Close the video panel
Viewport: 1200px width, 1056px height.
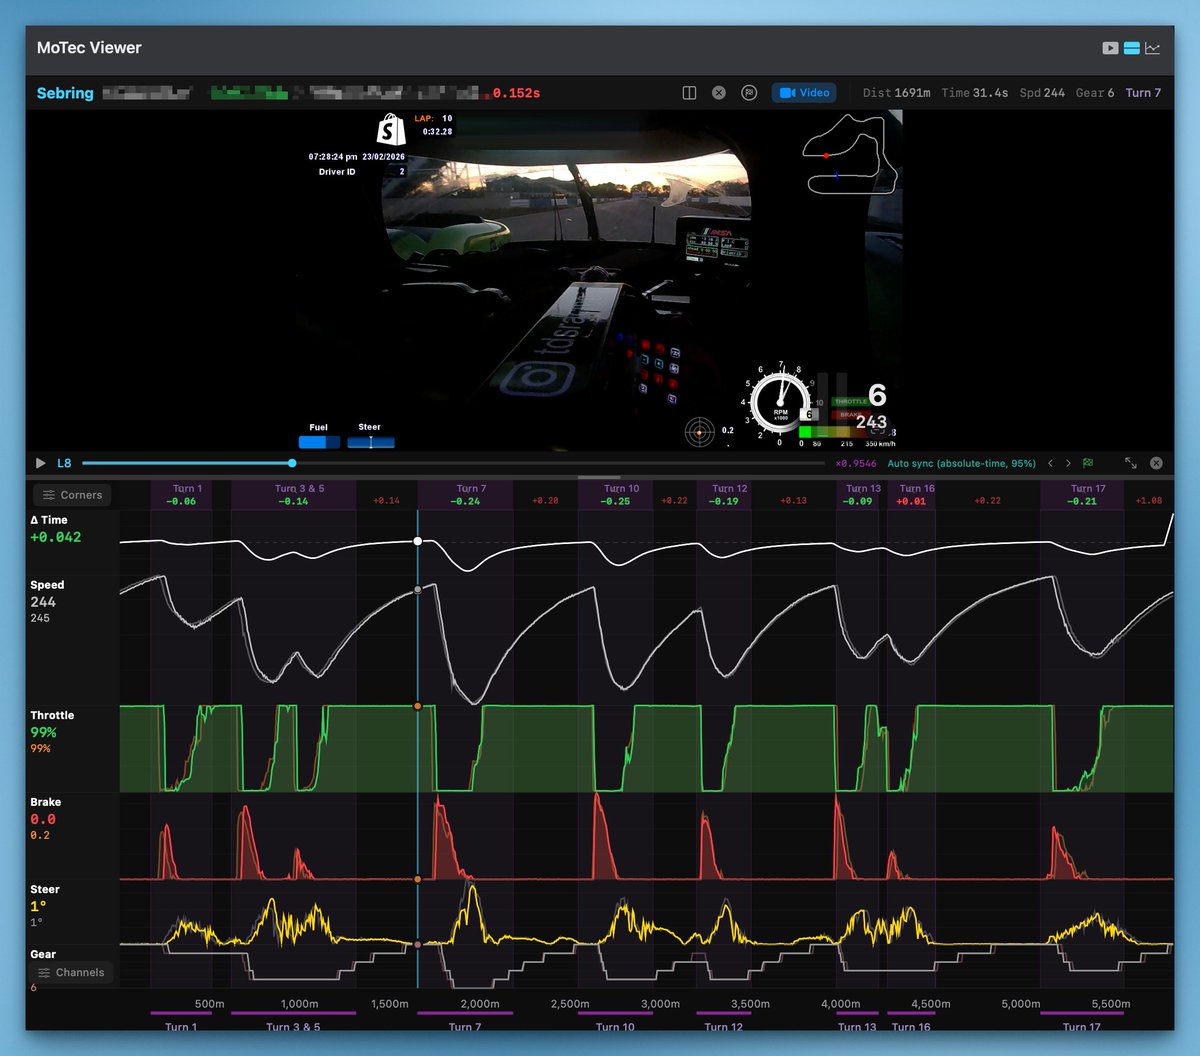point(1156,463)
